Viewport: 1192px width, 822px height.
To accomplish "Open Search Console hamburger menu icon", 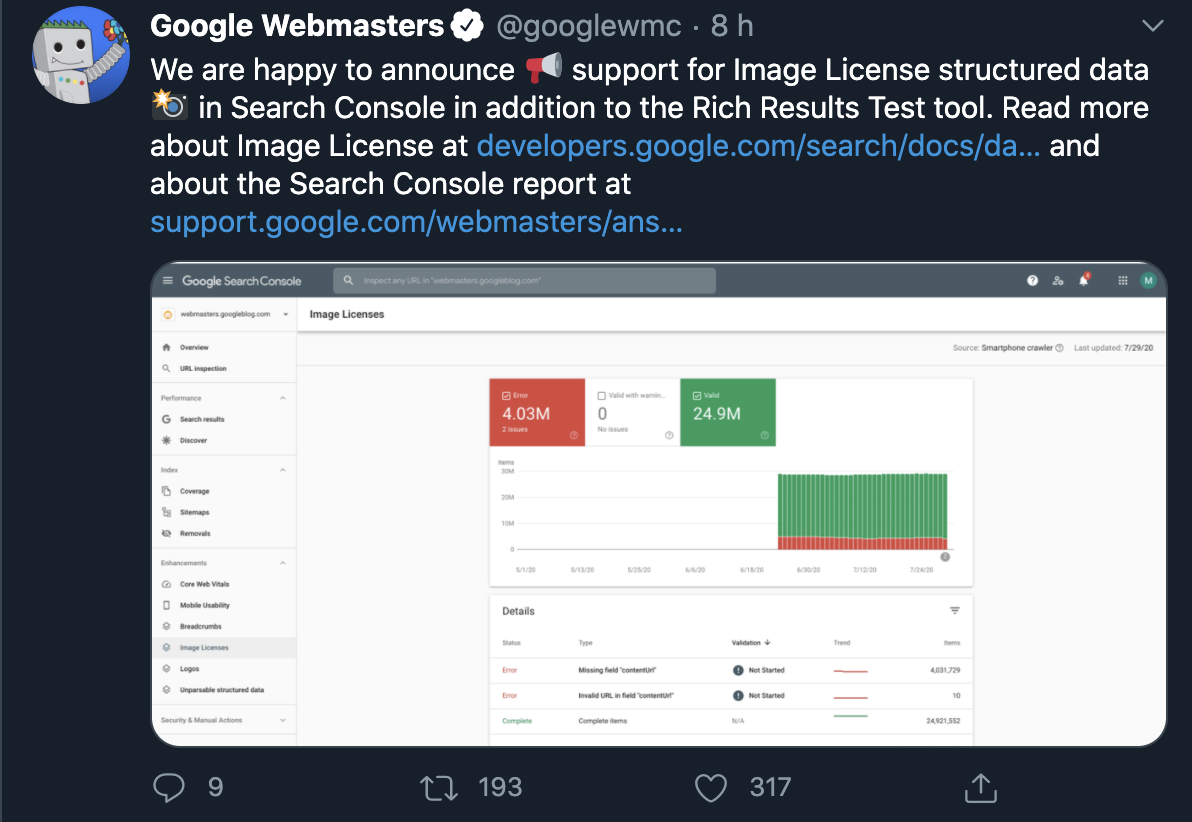I will pos(168,281).
